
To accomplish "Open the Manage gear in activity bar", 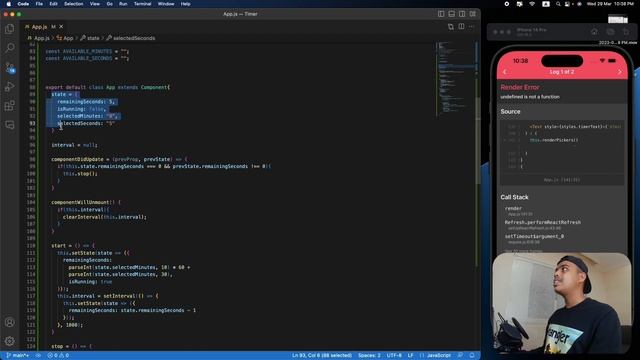I will coord(9,341).
